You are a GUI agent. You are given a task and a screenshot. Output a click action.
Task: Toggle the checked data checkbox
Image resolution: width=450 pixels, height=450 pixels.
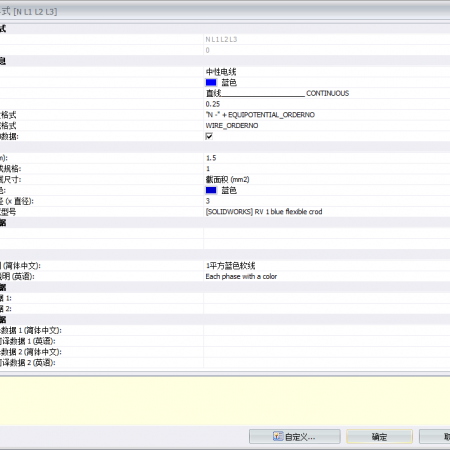click(209, 136)
